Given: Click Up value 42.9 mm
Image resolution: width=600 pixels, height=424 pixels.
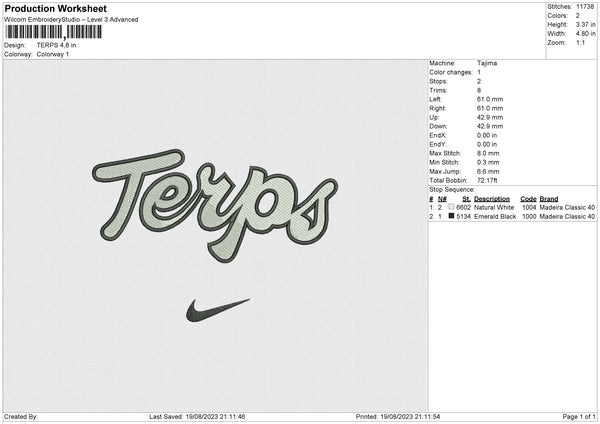Looking at the screenshot, I should [490, 117].
